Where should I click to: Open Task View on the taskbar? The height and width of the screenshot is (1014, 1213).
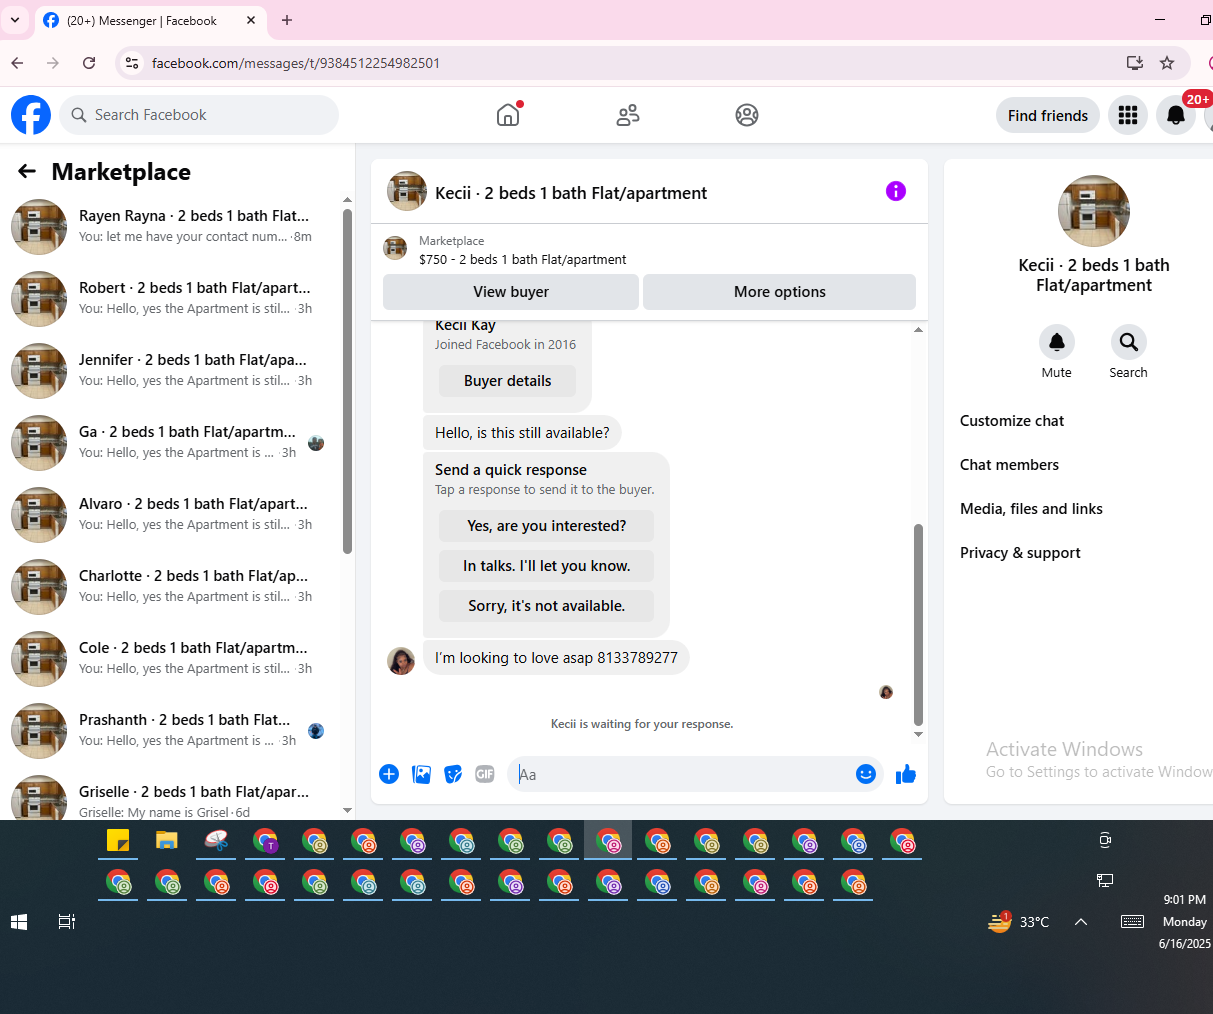tap(67, 922)
